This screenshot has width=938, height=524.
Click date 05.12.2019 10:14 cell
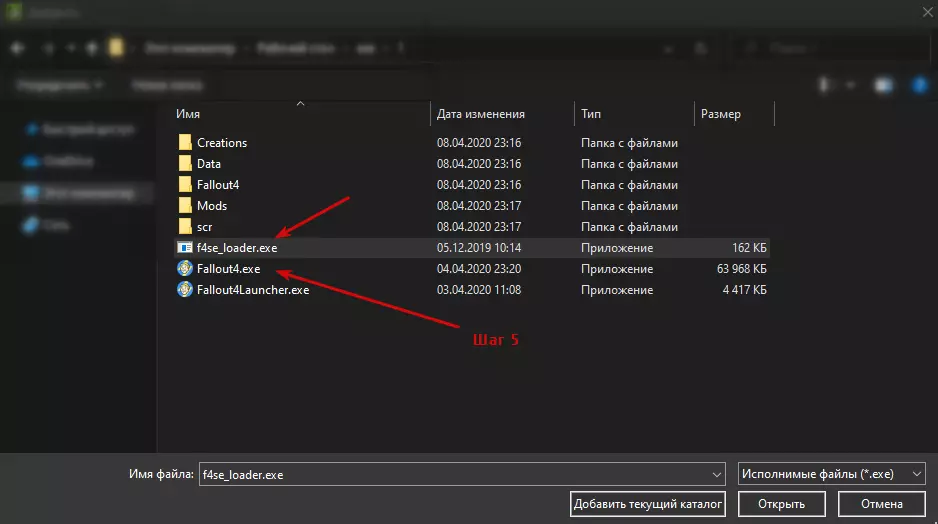coord(479,248)
